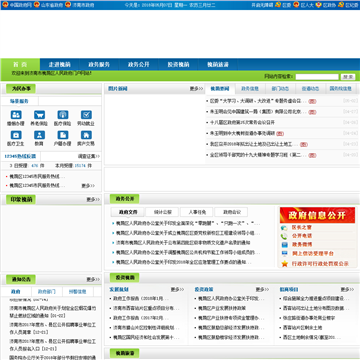Open the 槐荫旅游 navigation menu
Viewport: 360px width, 360px height.
pyautogui.click(x=218, y=64)
